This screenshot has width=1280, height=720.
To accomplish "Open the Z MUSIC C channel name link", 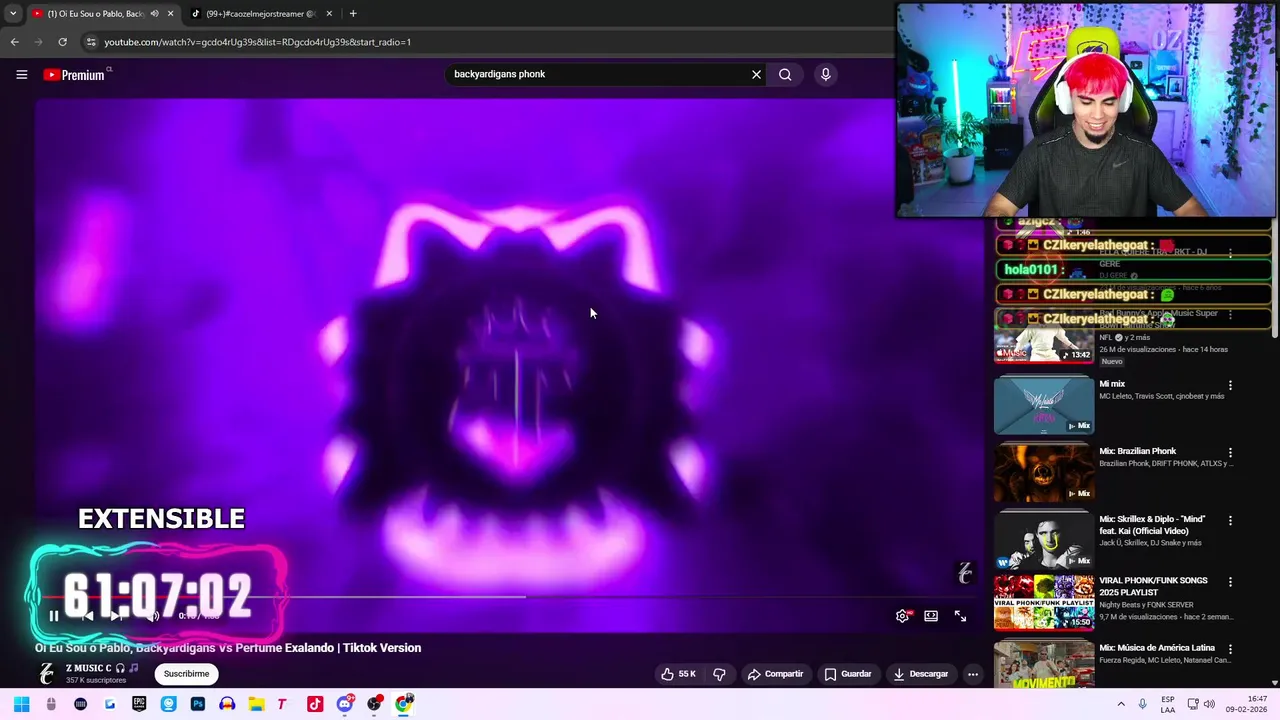I will pyautogui.click(x=88, y=668).
